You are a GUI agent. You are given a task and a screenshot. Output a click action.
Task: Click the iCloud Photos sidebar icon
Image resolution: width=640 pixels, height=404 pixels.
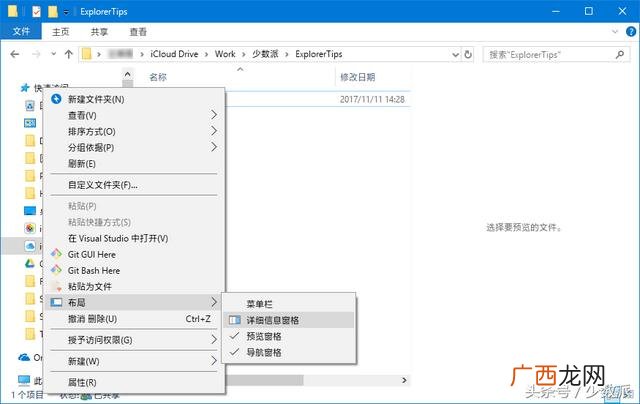[30, 228]
